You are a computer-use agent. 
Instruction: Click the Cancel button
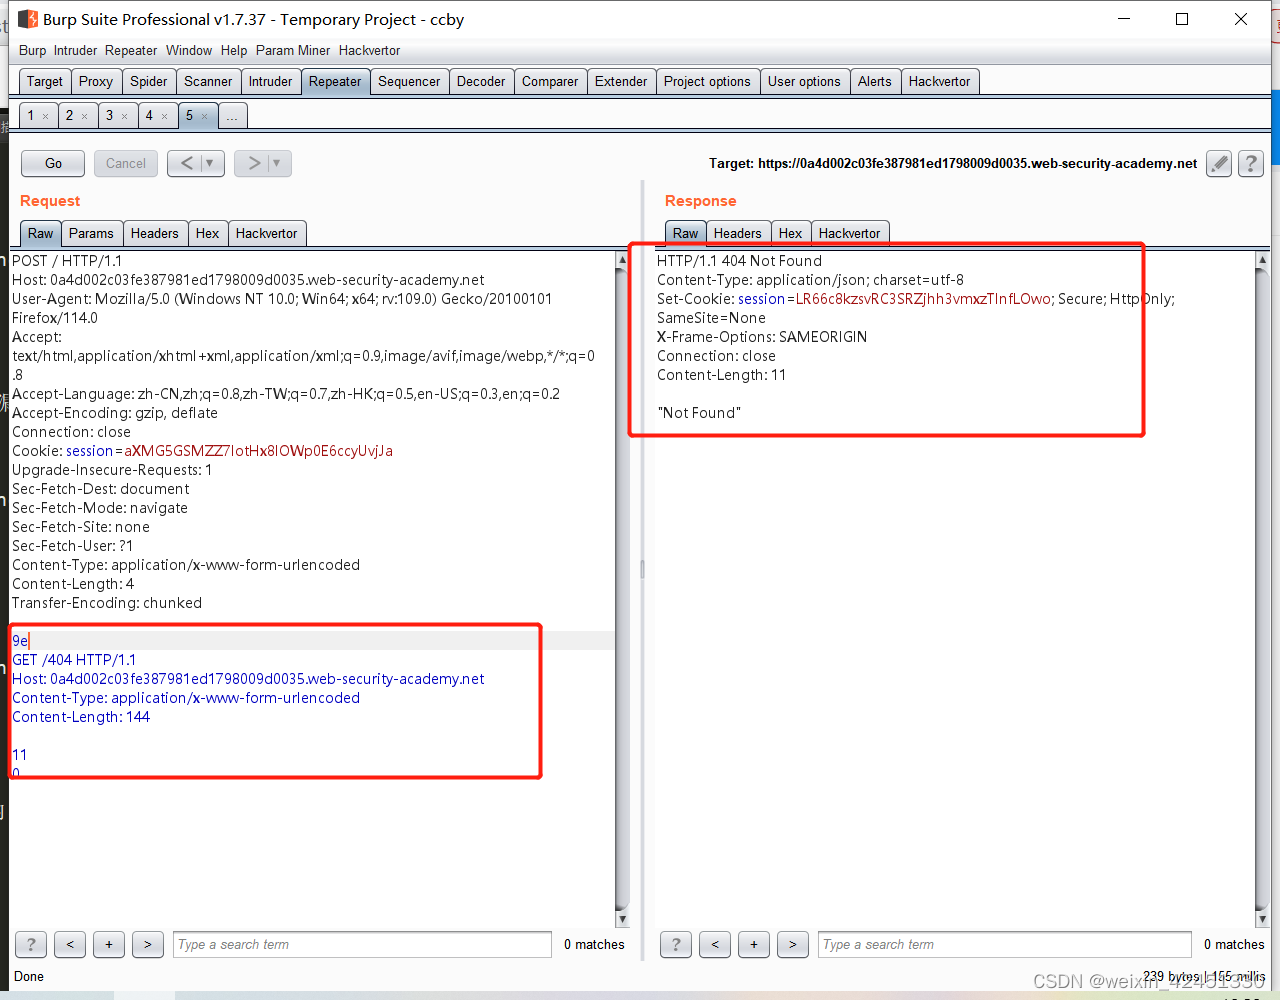coord(126,163)
